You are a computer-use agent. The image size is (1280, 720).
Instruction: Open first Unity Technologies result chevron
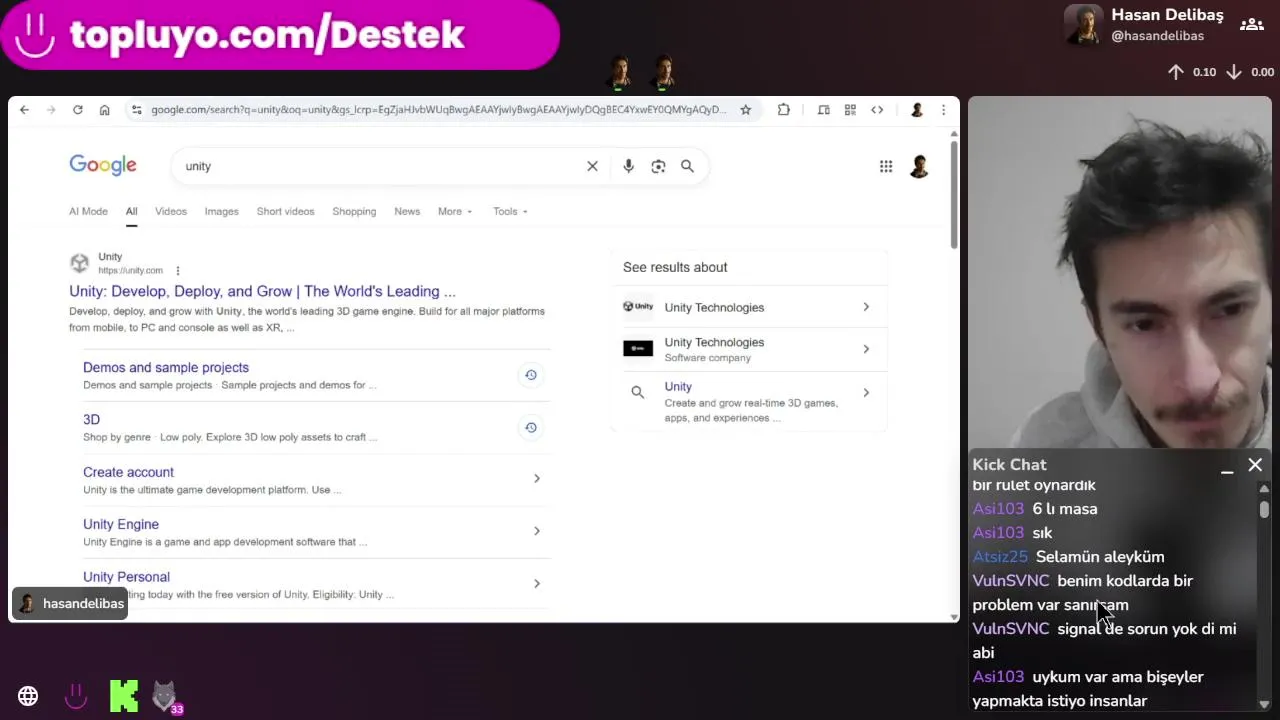tap(866, 307)
